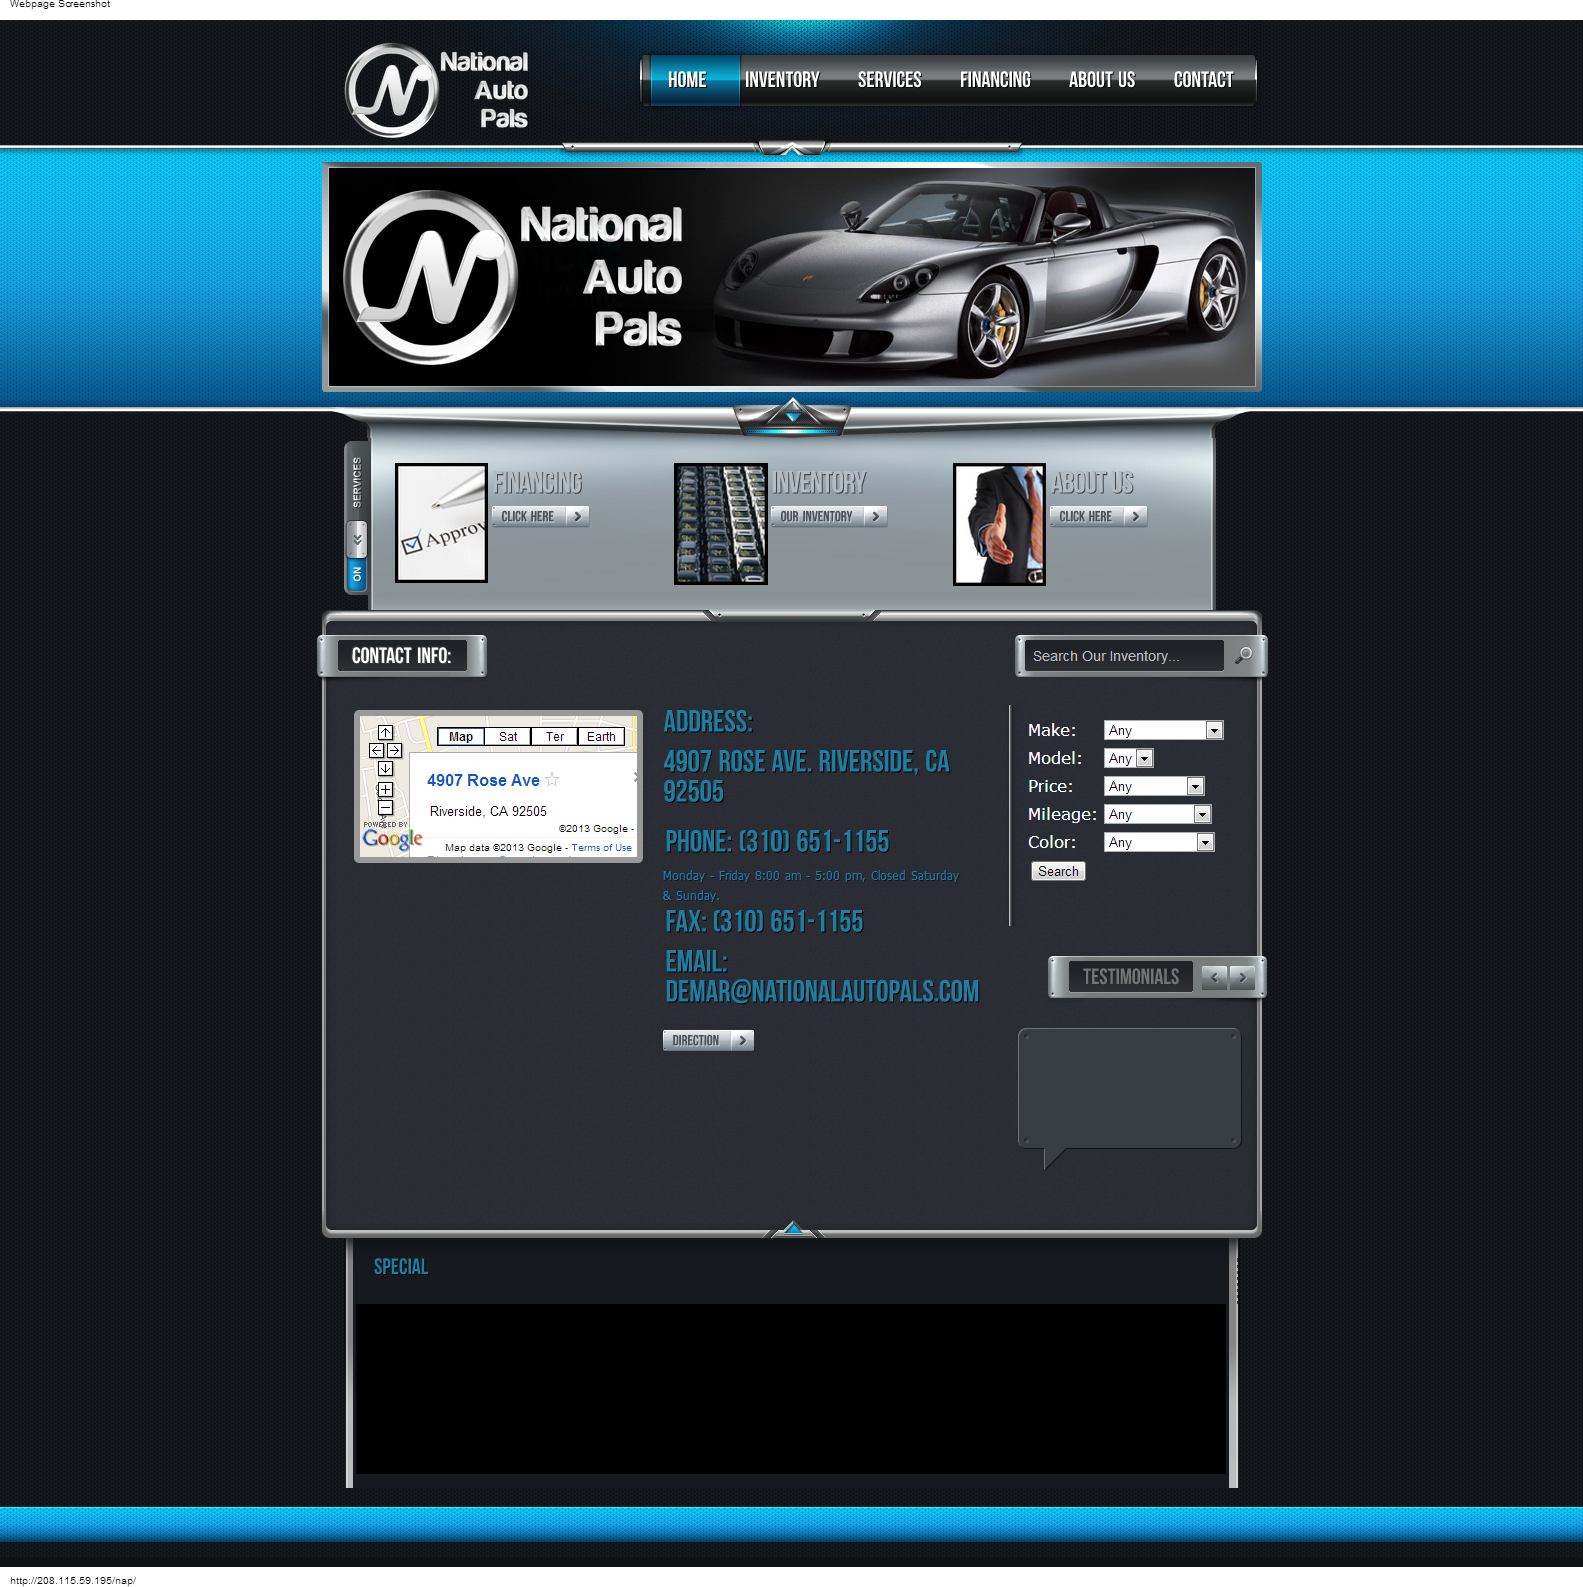Click the Search Our Inventory field

click(1124, 656)
